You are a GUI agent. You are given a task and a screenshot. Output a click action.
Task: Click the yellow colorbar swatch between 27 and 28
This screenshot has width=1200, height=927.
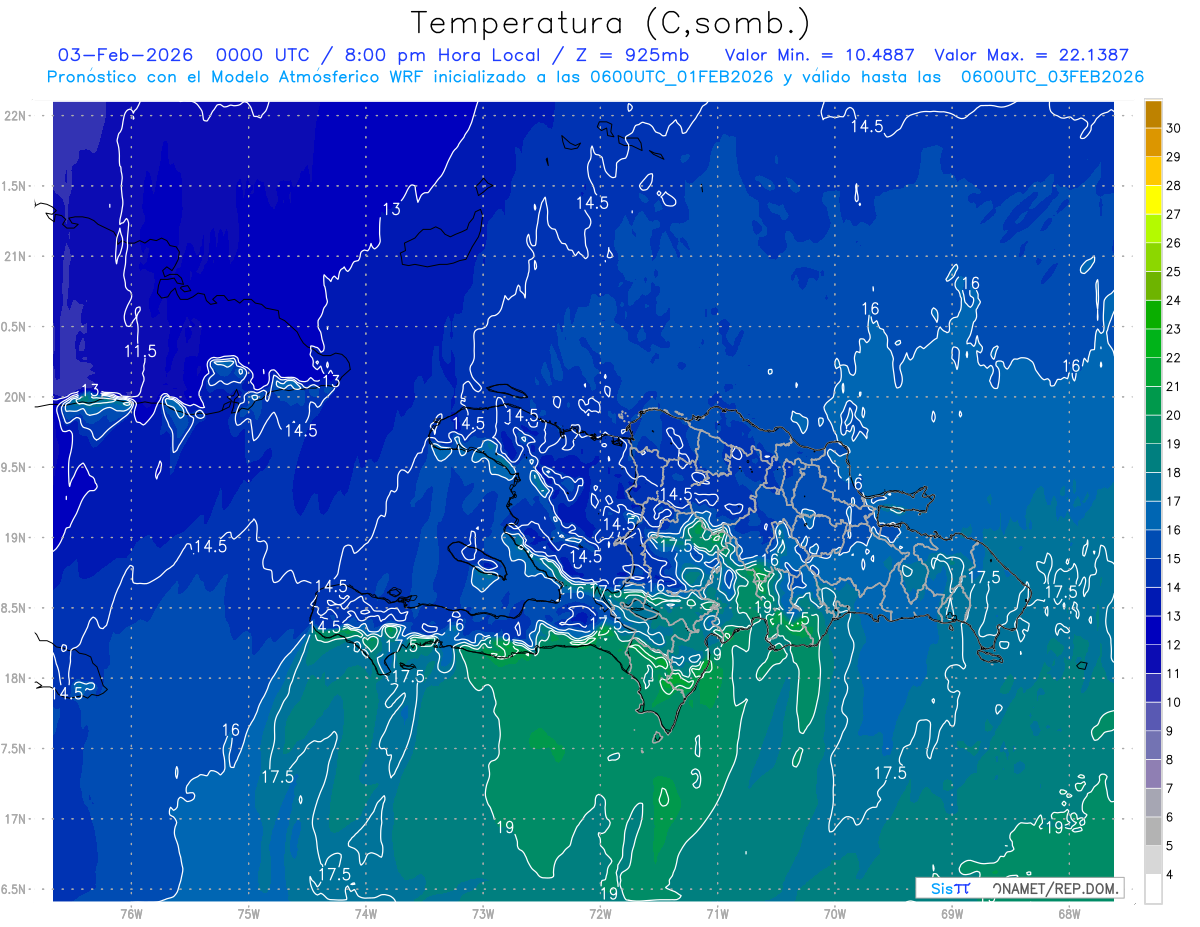pyautogui.click(x=1153, y=200)
